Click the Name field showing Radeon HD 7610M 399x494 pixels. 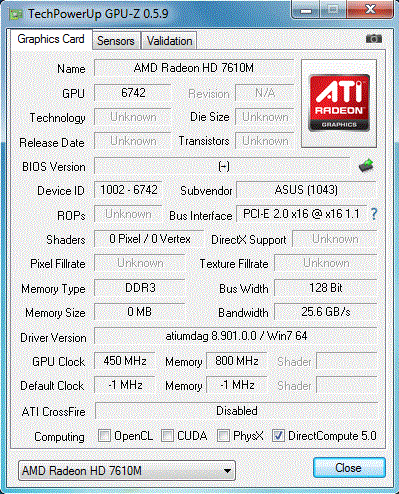point(194,68)
